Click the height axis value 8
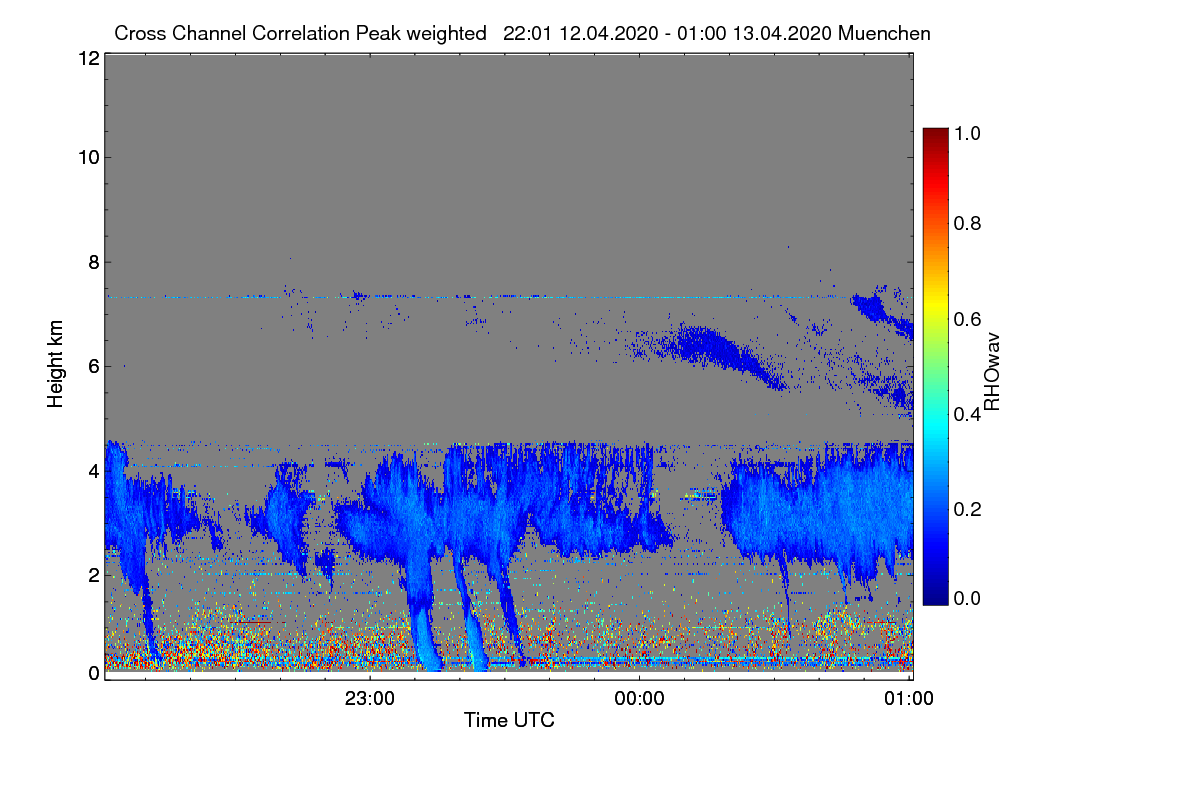The height and width of the screenshot is (800, 1200). (x=92, y=262)
